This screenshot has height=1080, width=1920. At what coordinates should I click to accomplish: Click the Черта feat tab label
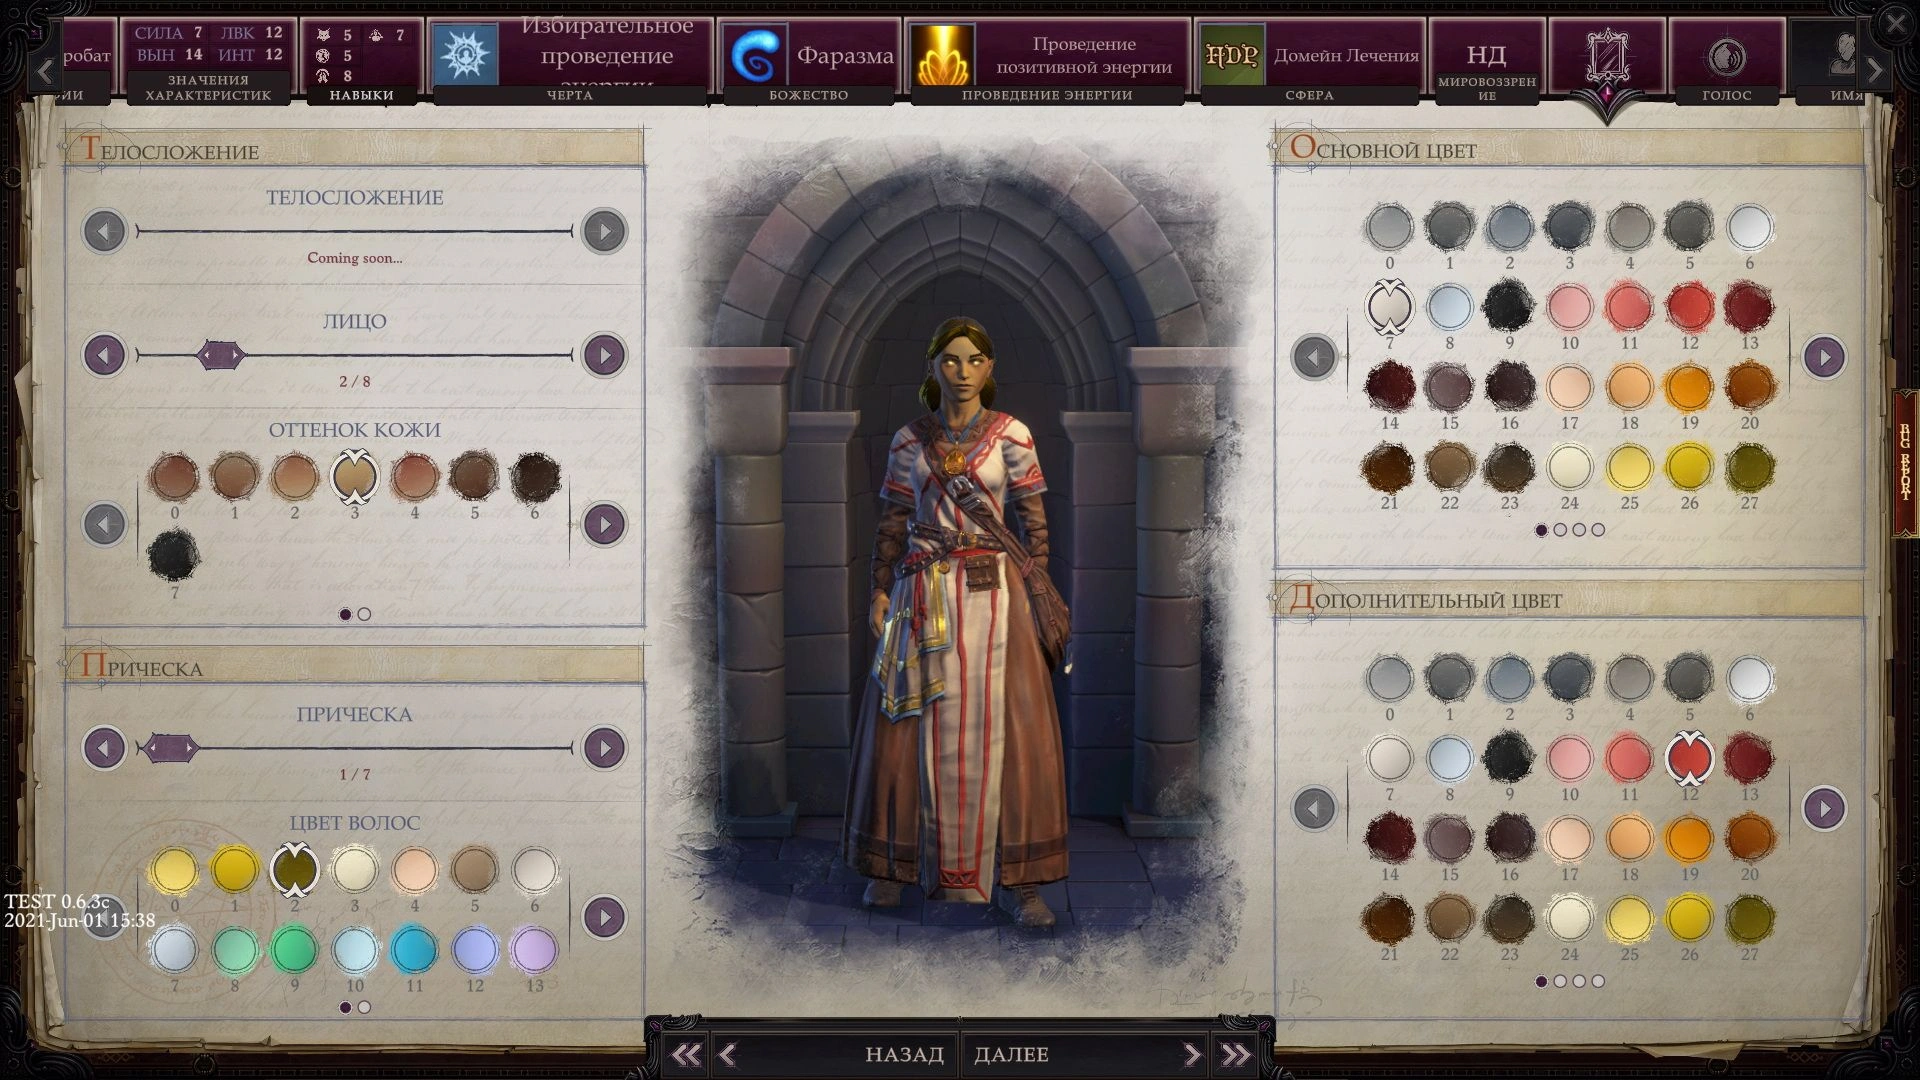[570, 95]
